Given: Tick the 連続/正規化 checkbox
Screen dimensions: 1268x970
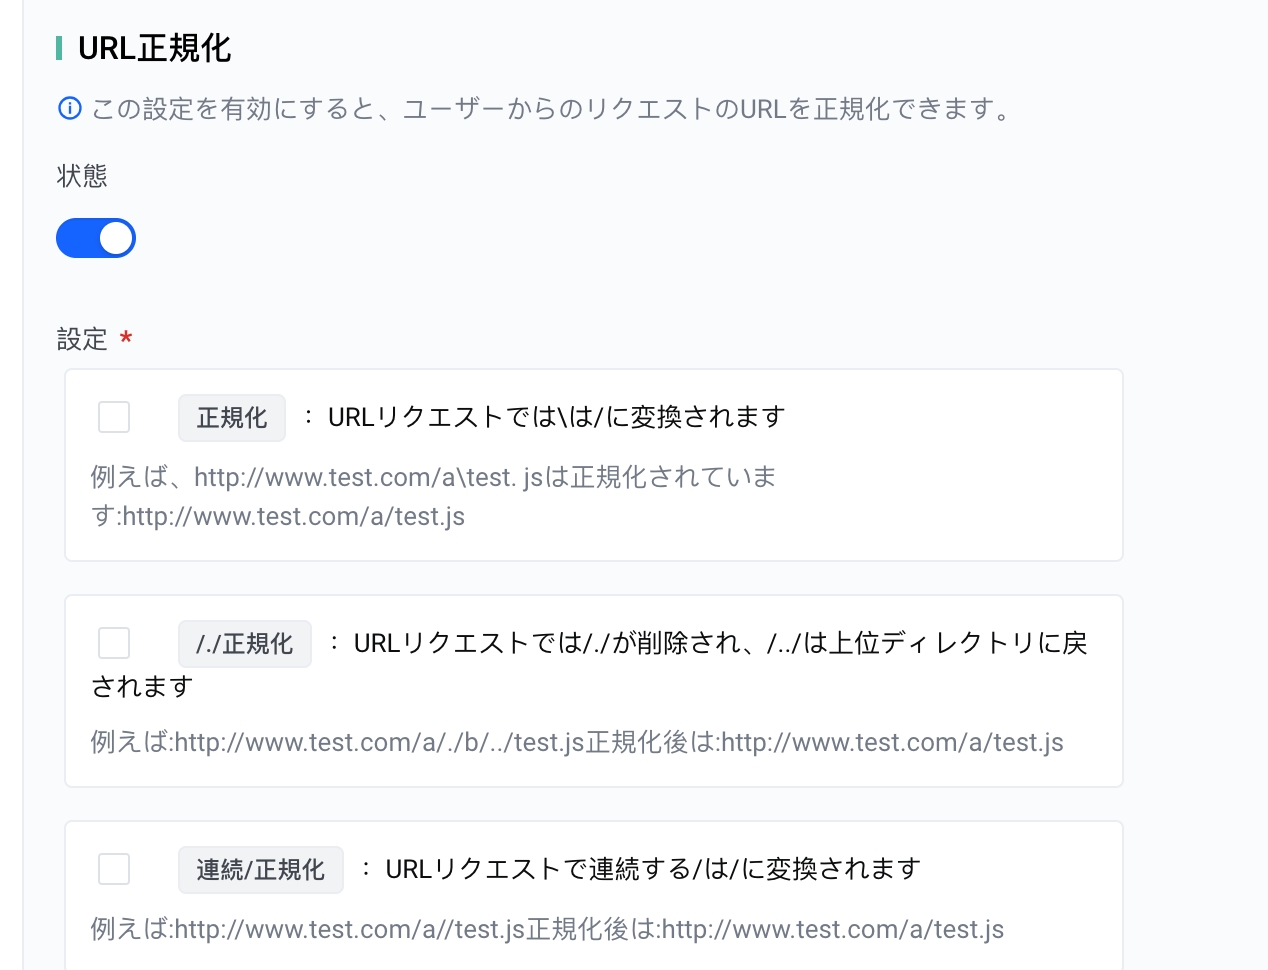Looking at the screenshot, I should (x=114, y=869).
